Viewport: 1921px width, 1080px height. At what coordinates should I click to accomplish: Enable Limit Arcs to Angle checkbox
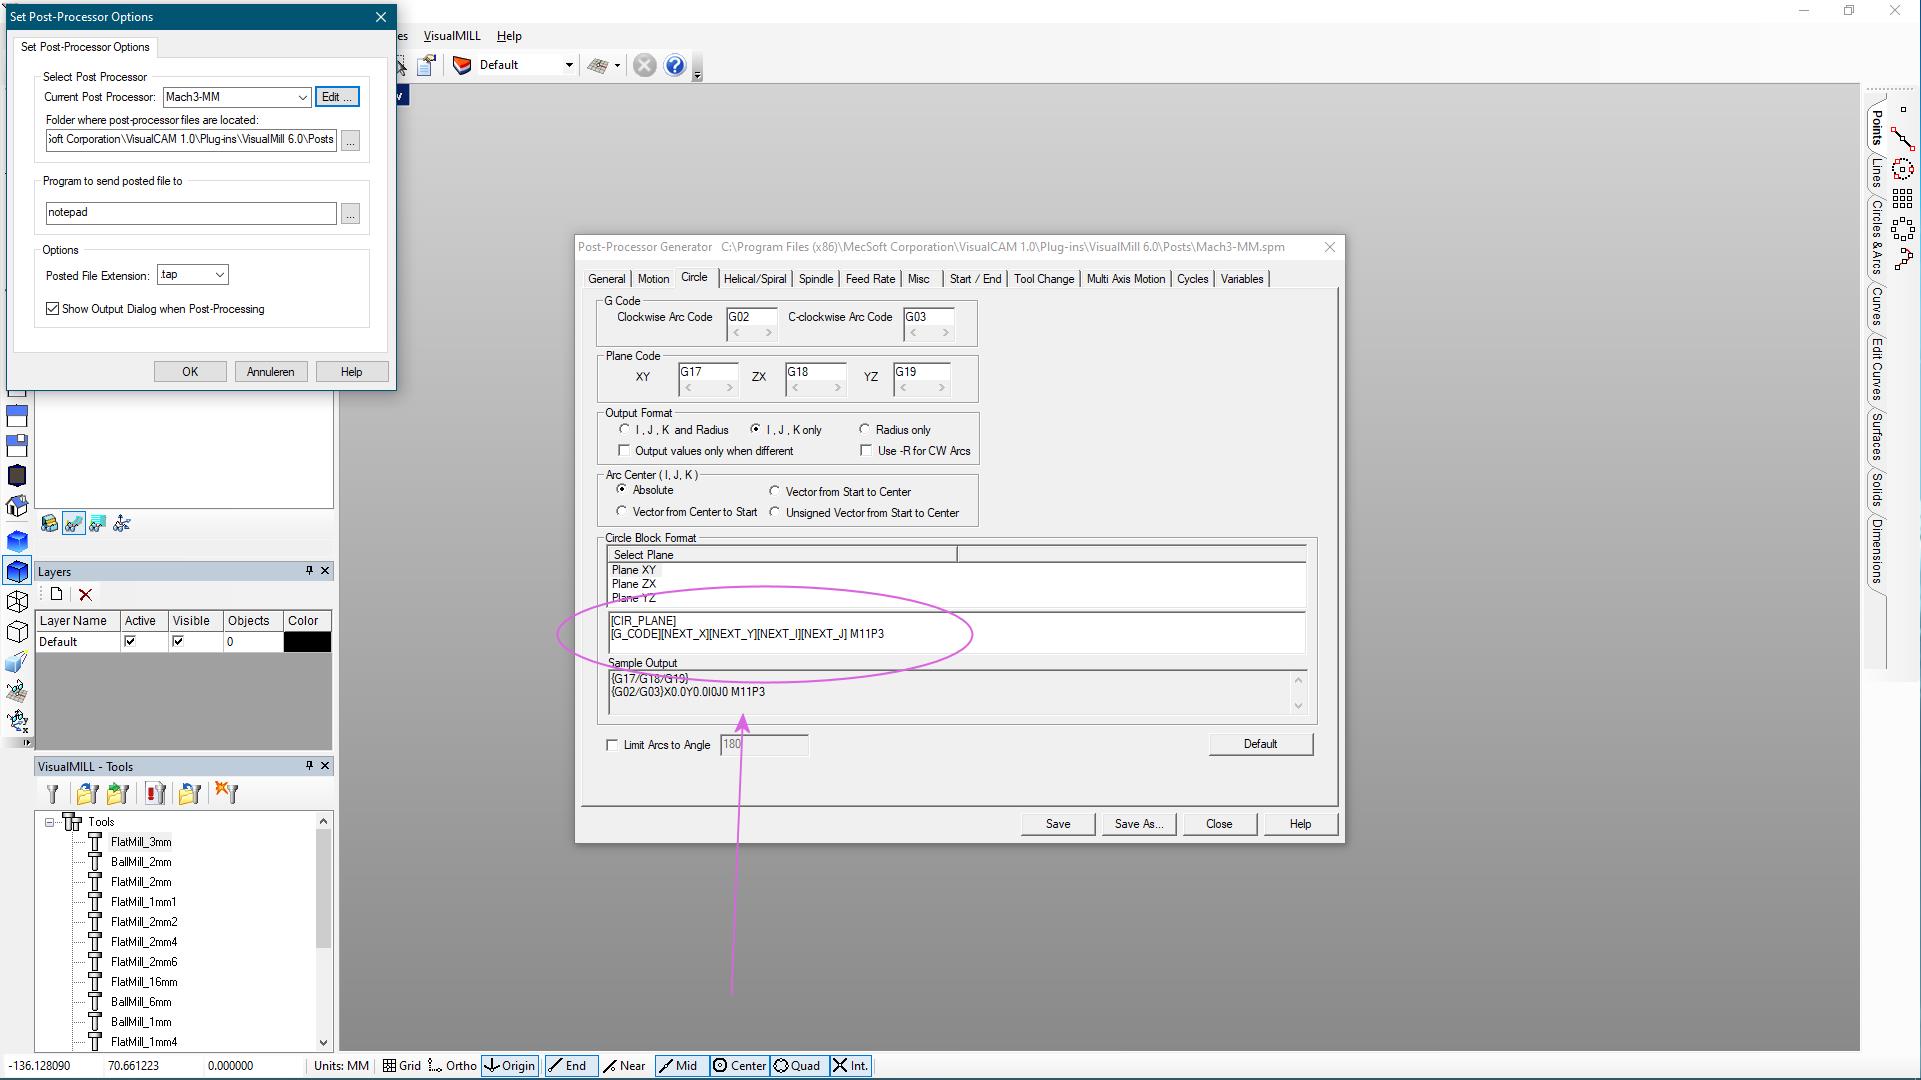click(612, 745)
